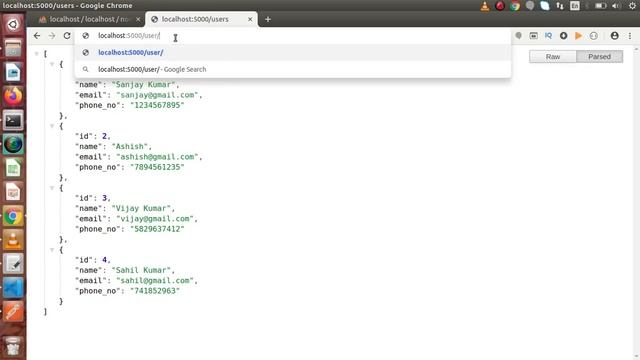Open LibreOffice Calc spreadsheet from dock
Screen dimensions: 640x360
coord(13,168)
